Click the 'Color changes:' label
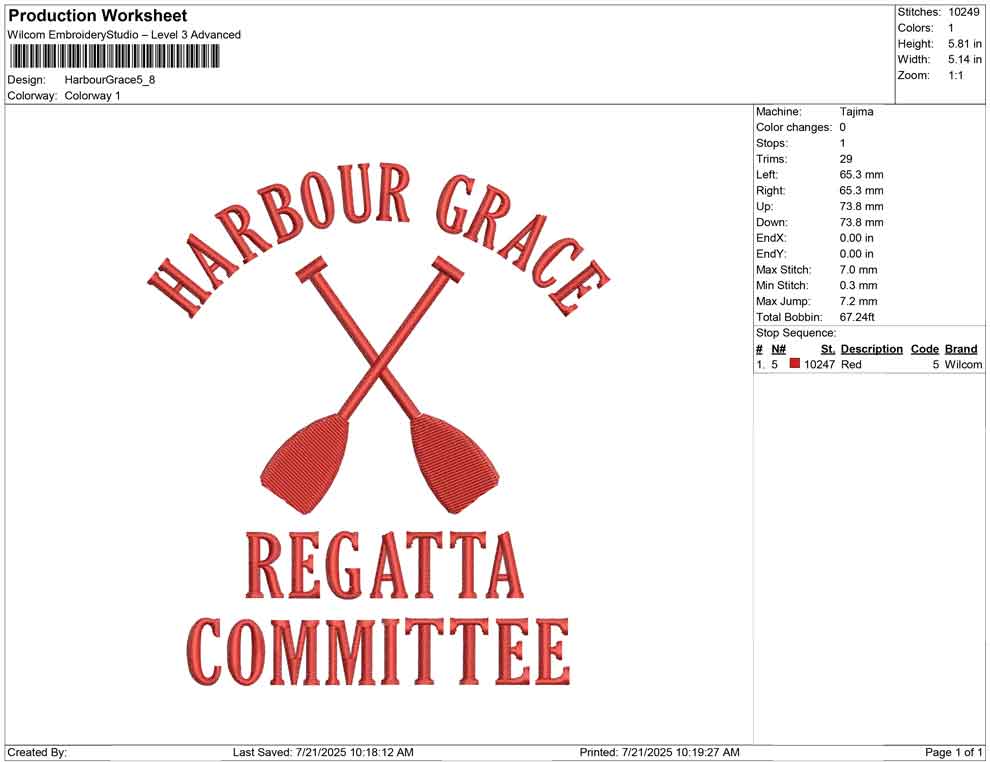 [794, 127]
